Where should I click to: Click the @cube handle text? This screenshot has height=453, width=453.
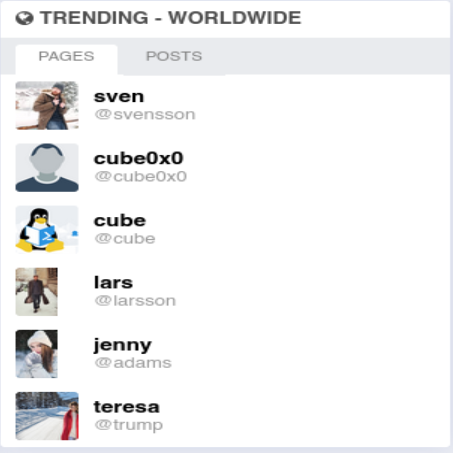coord(125,239)
